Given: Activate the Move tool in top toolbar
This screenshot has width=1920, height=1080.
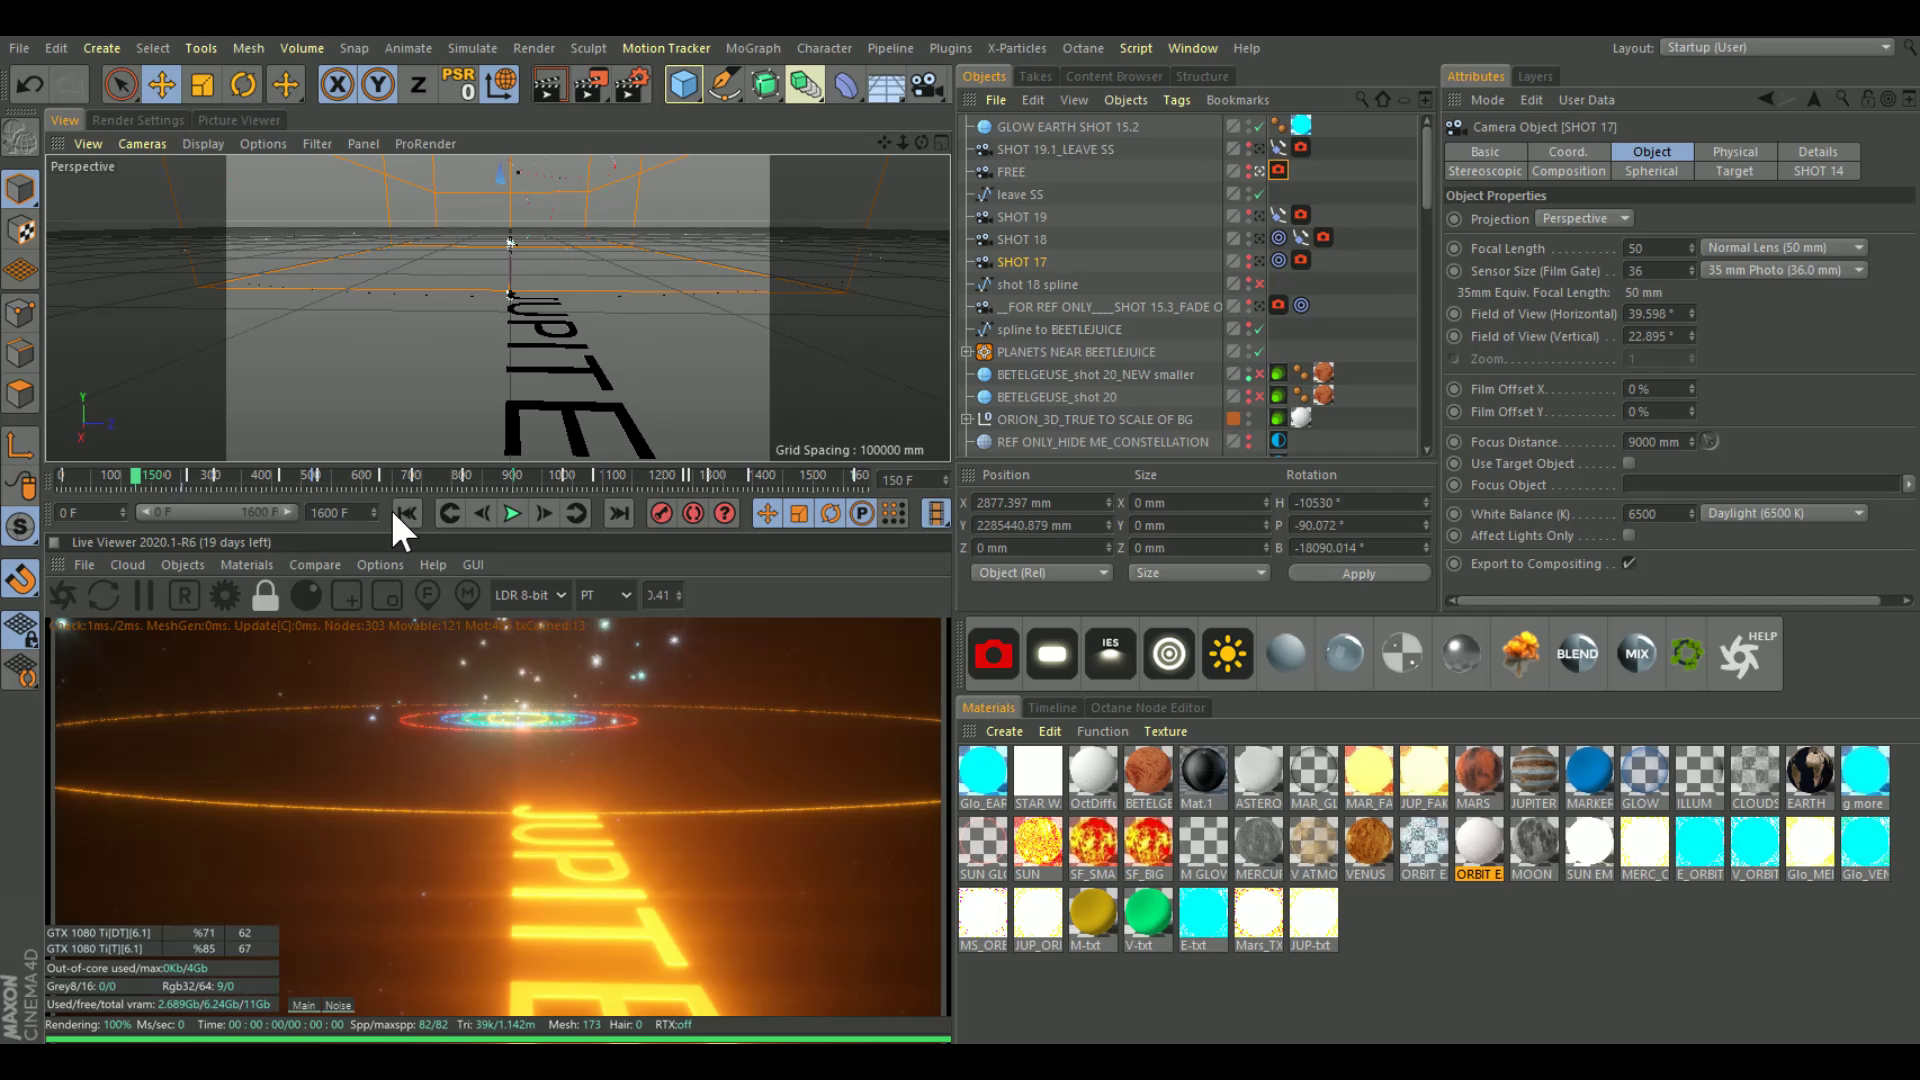Looking at the screenshot, I should [x=162, y=85].
